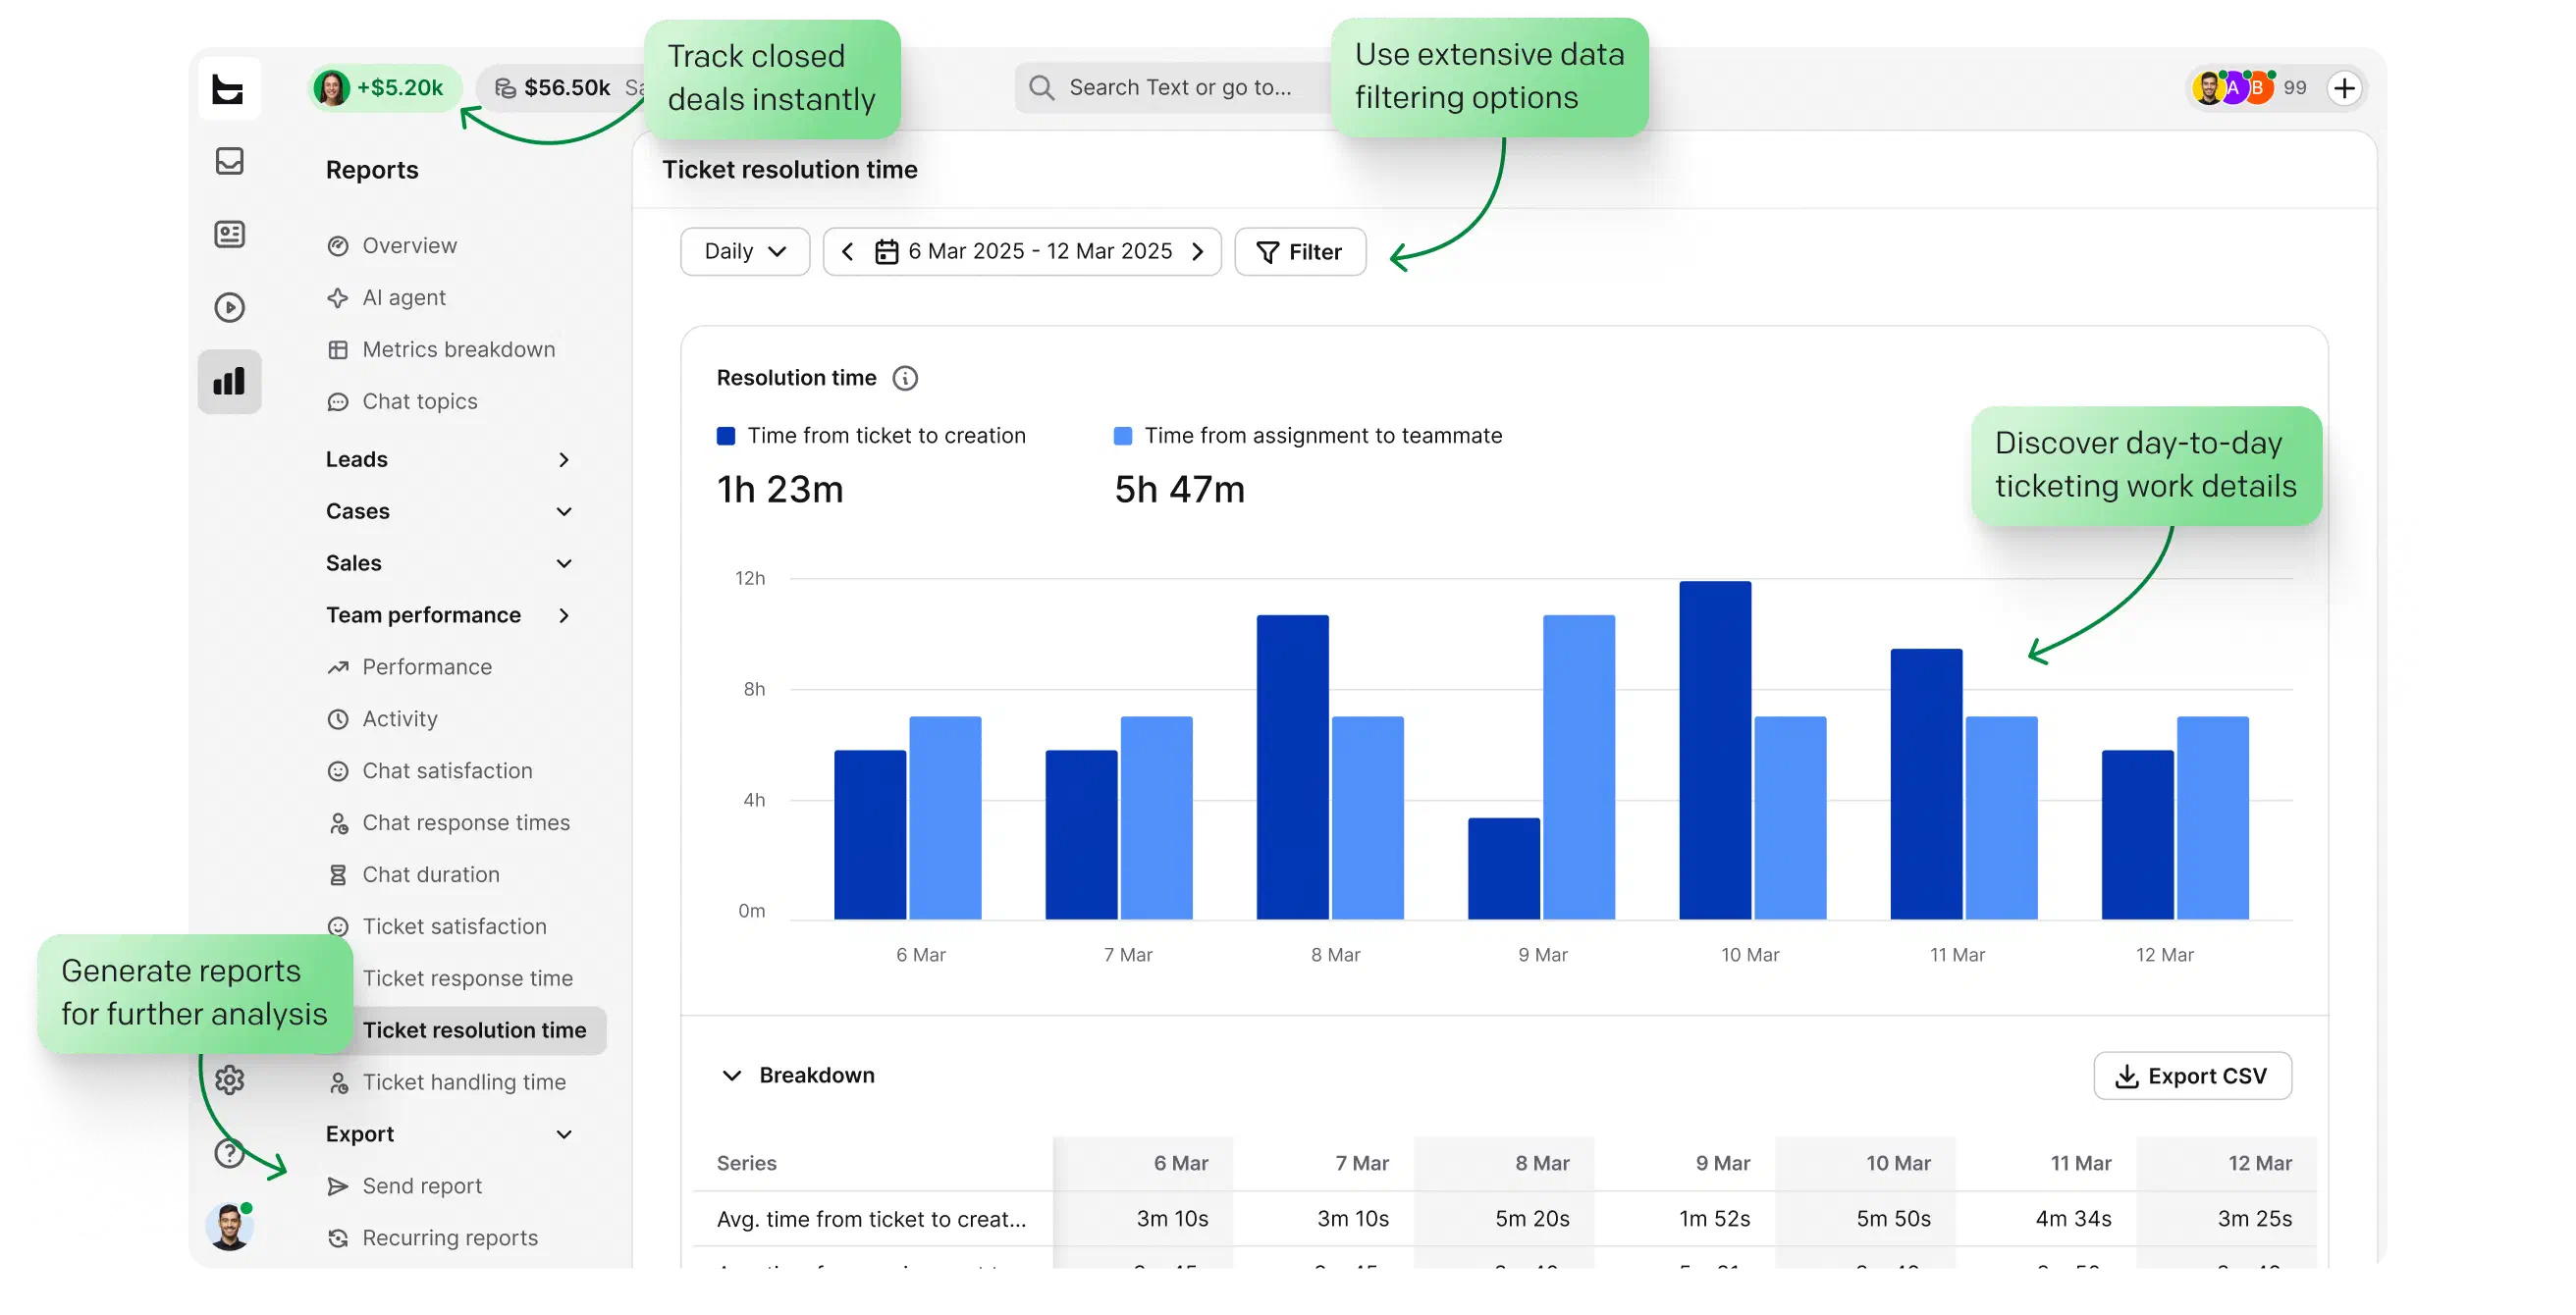The image size is (2576, 1315).
Task: Click the app logo at top left
Action: click(229, 89)
